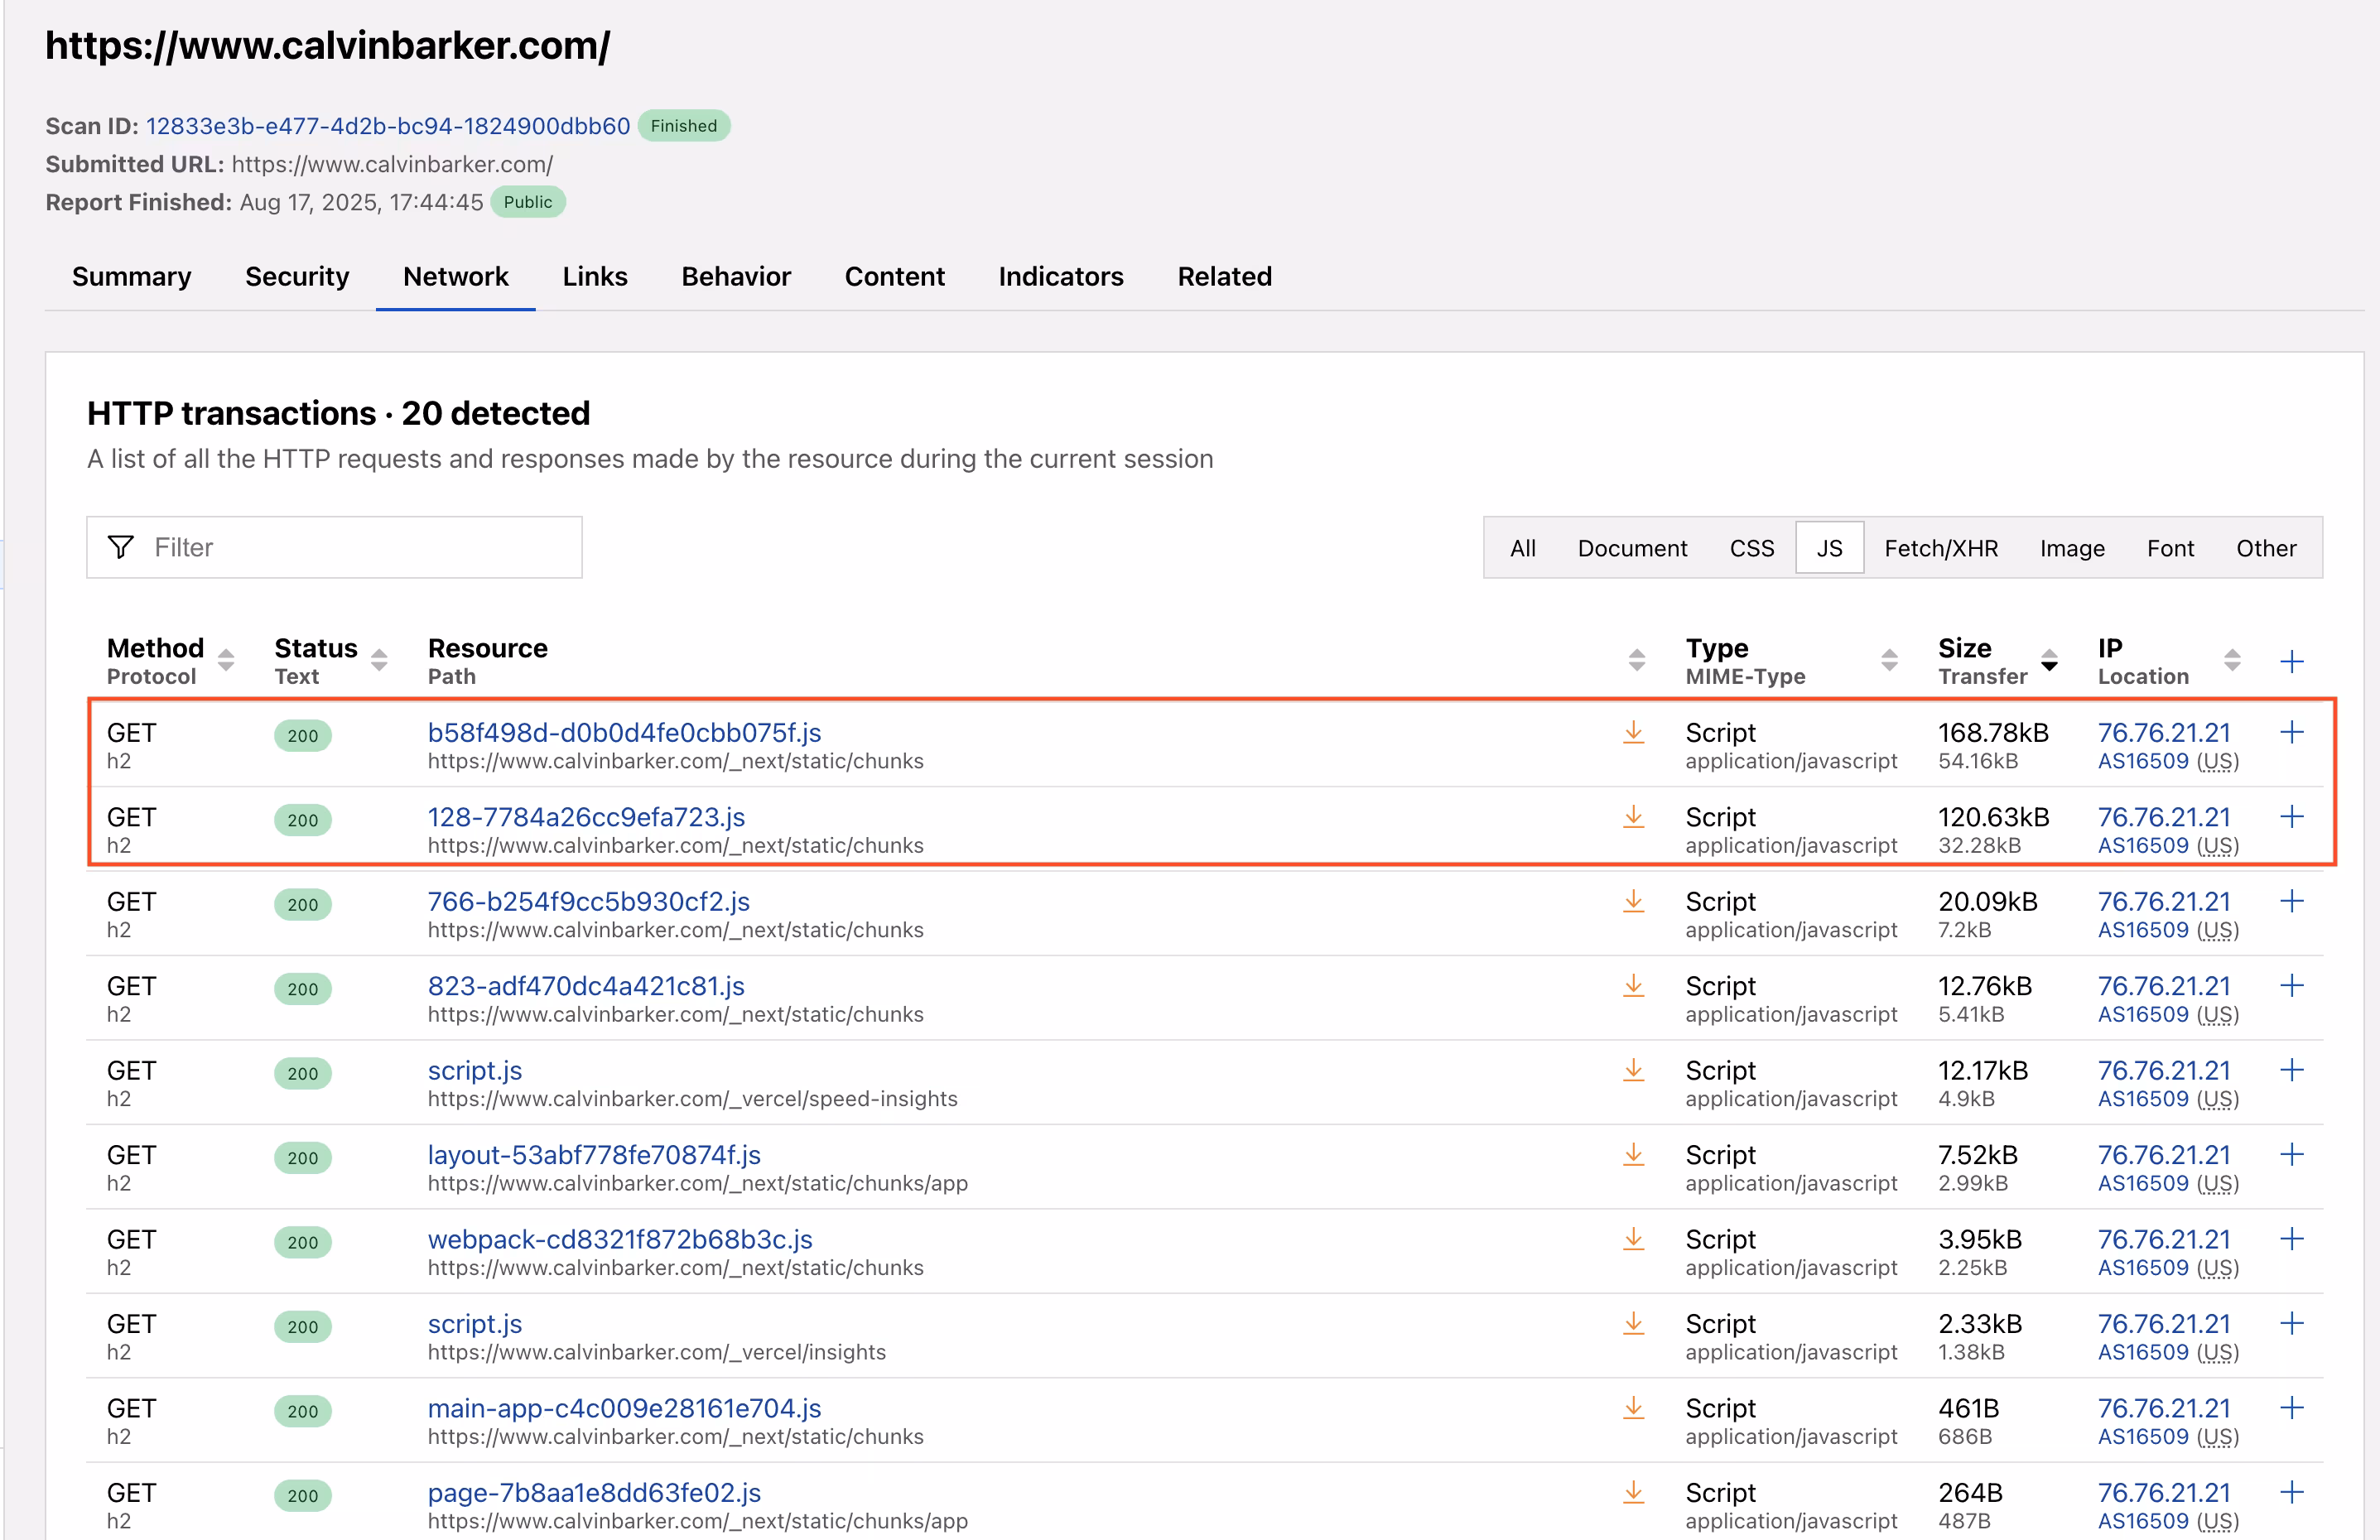Download the webpack-cd8321f872b68b3c.js file
Image resolution: width=2380 pixels, height=1540 pixels.
[1634, 1239]
